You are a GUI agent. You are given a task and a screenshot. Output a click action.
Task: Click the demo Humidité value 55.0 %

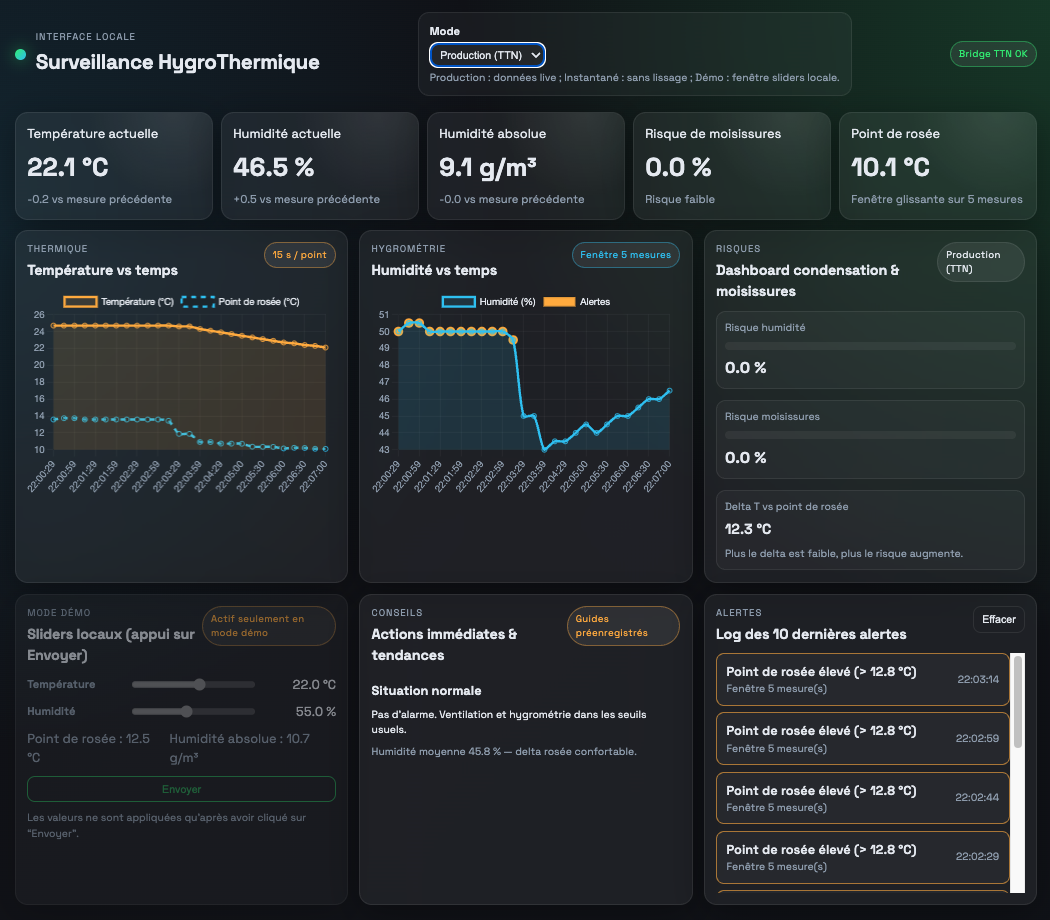[315, 711]
